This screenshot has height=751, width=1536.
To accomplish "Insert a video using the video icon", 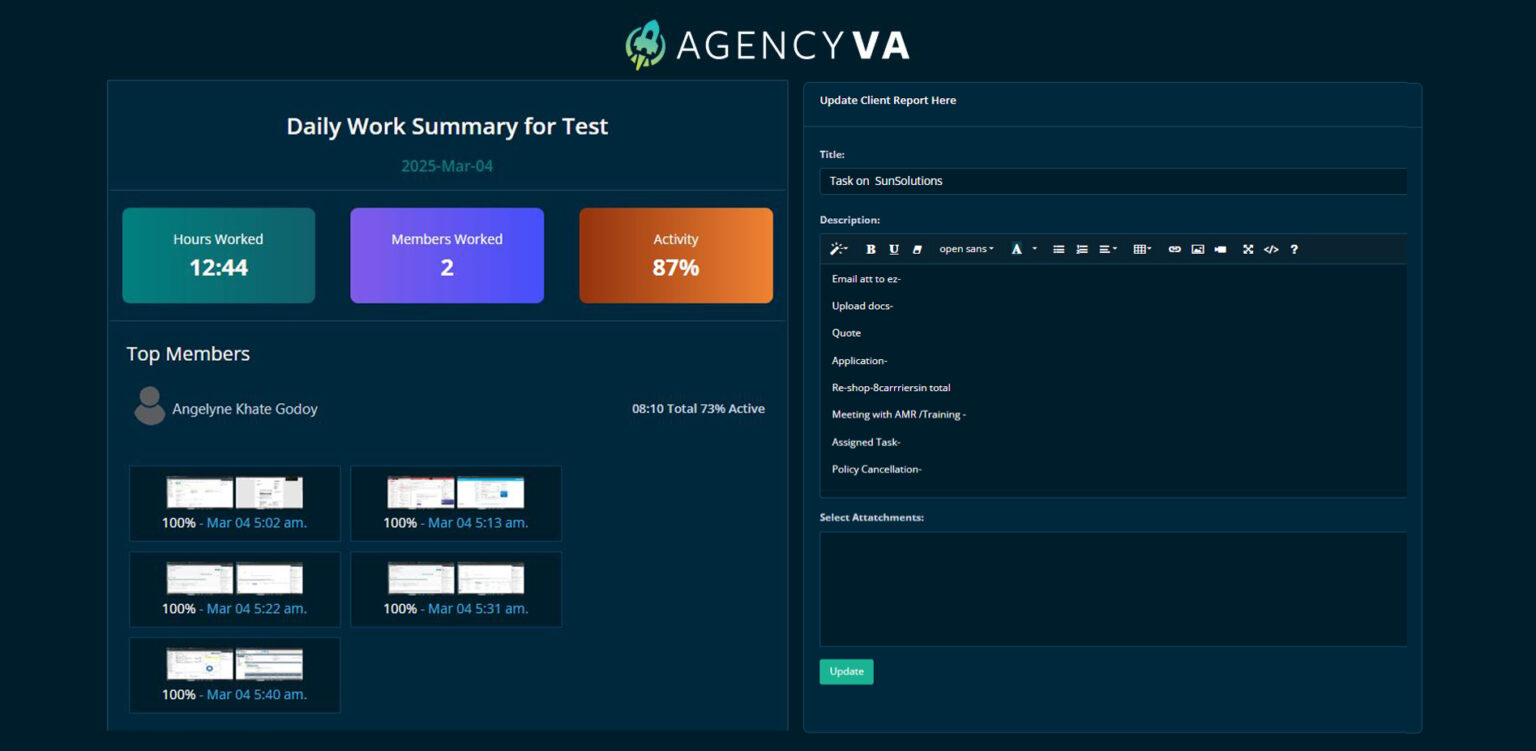I will (1220, 249).
